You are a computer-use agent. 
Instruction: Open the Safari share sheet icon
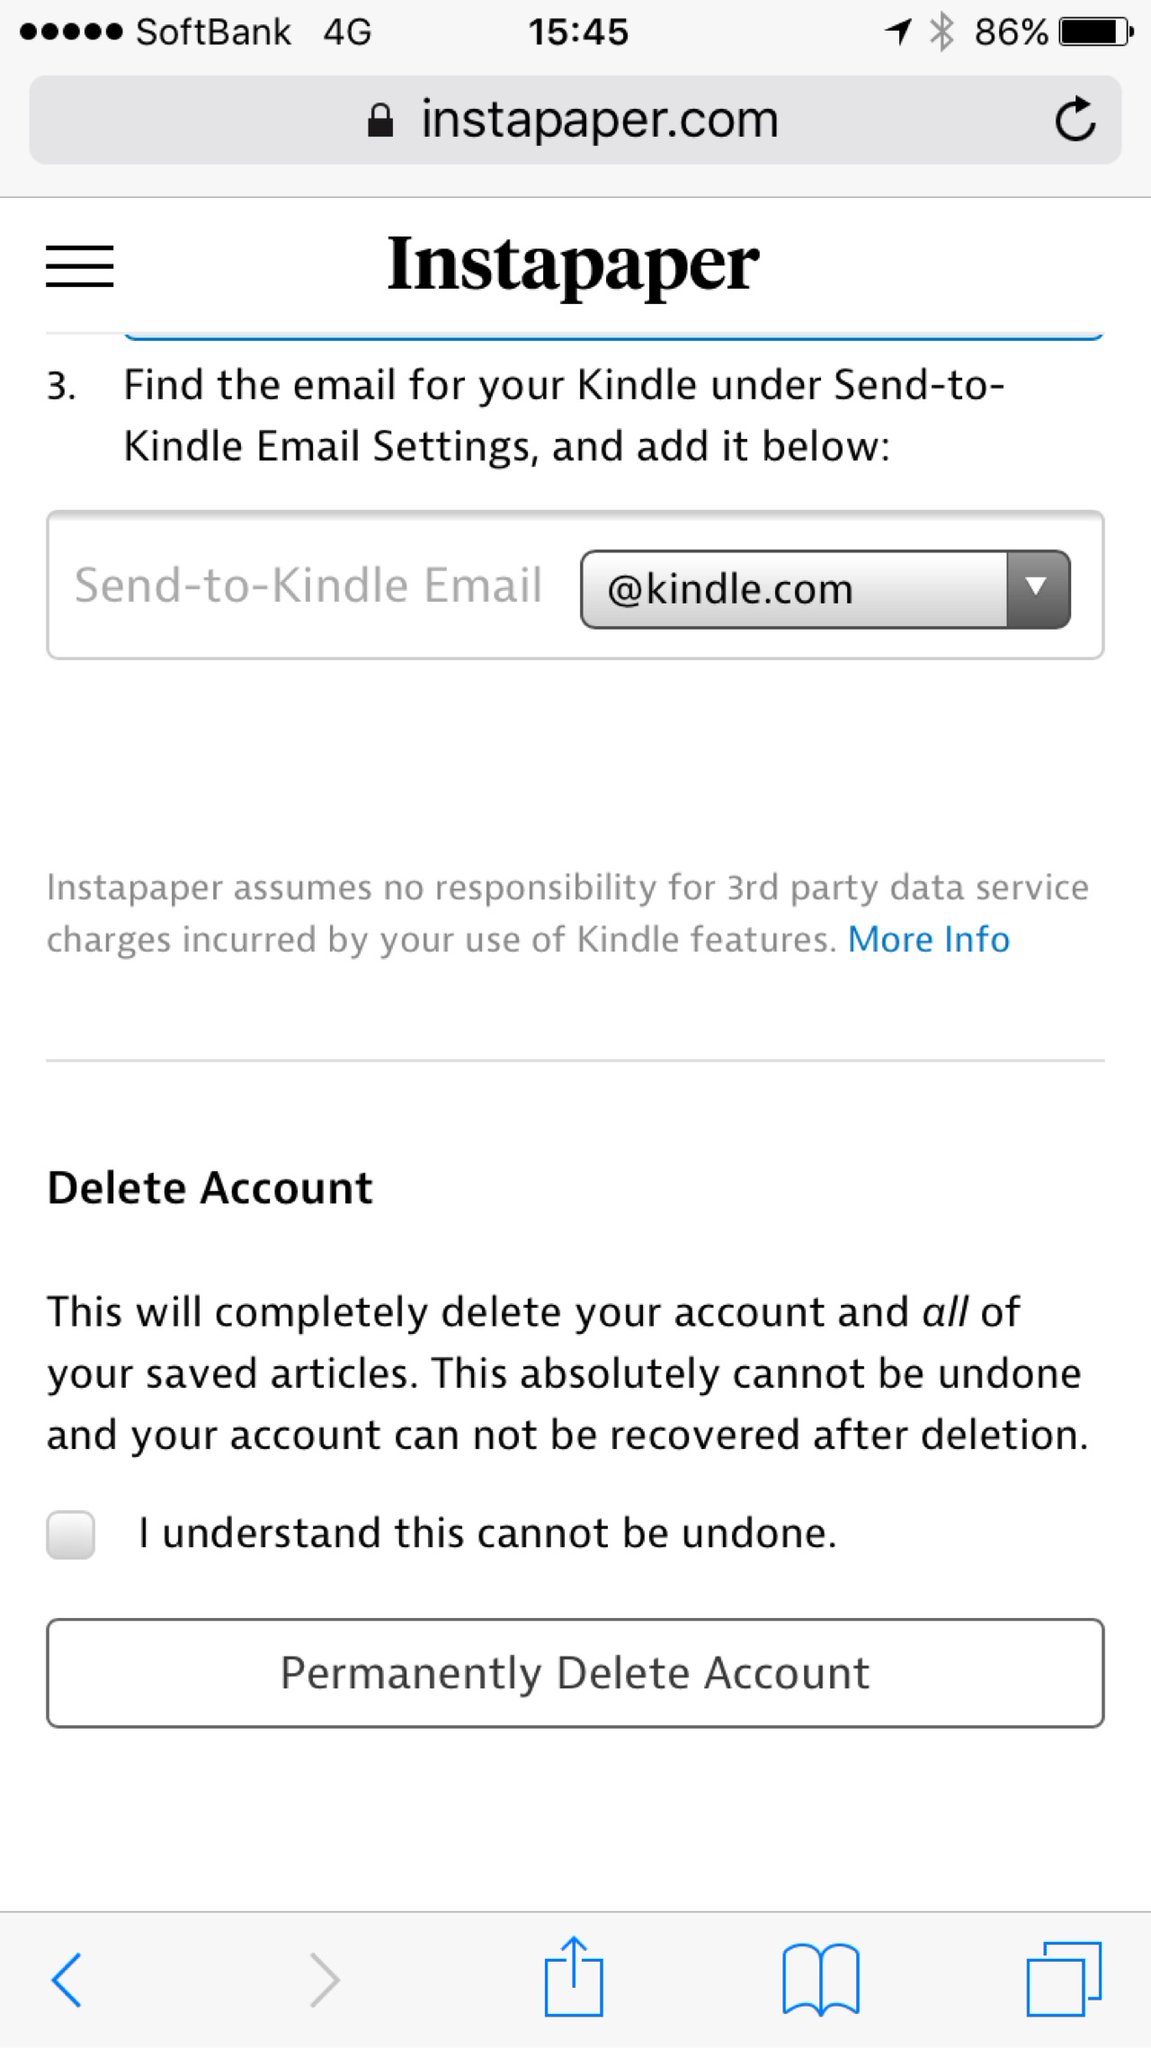point(574,1976)
